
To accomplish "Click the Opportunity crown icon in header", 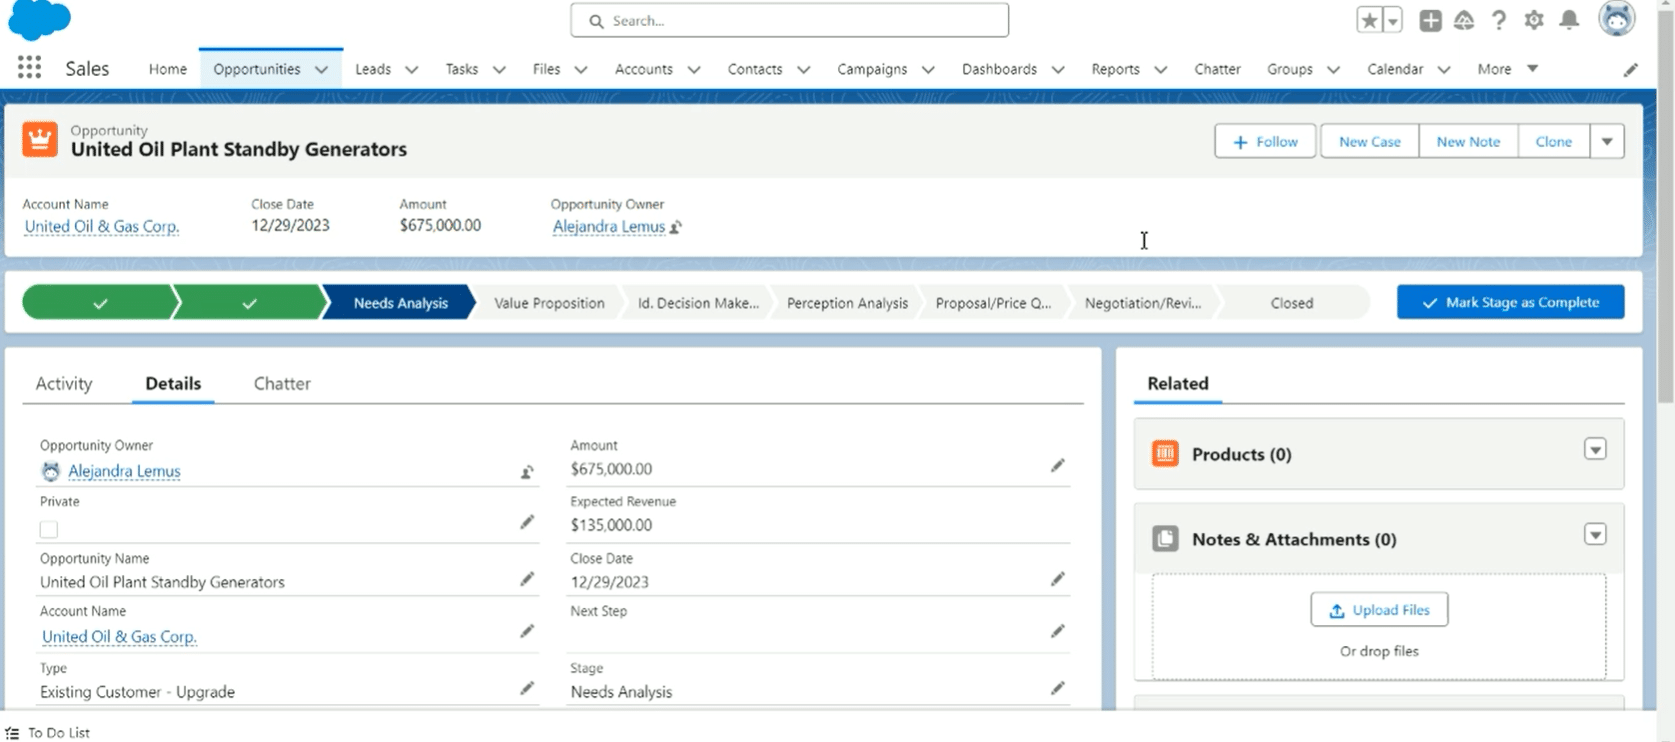I will (x=40, y=140).
